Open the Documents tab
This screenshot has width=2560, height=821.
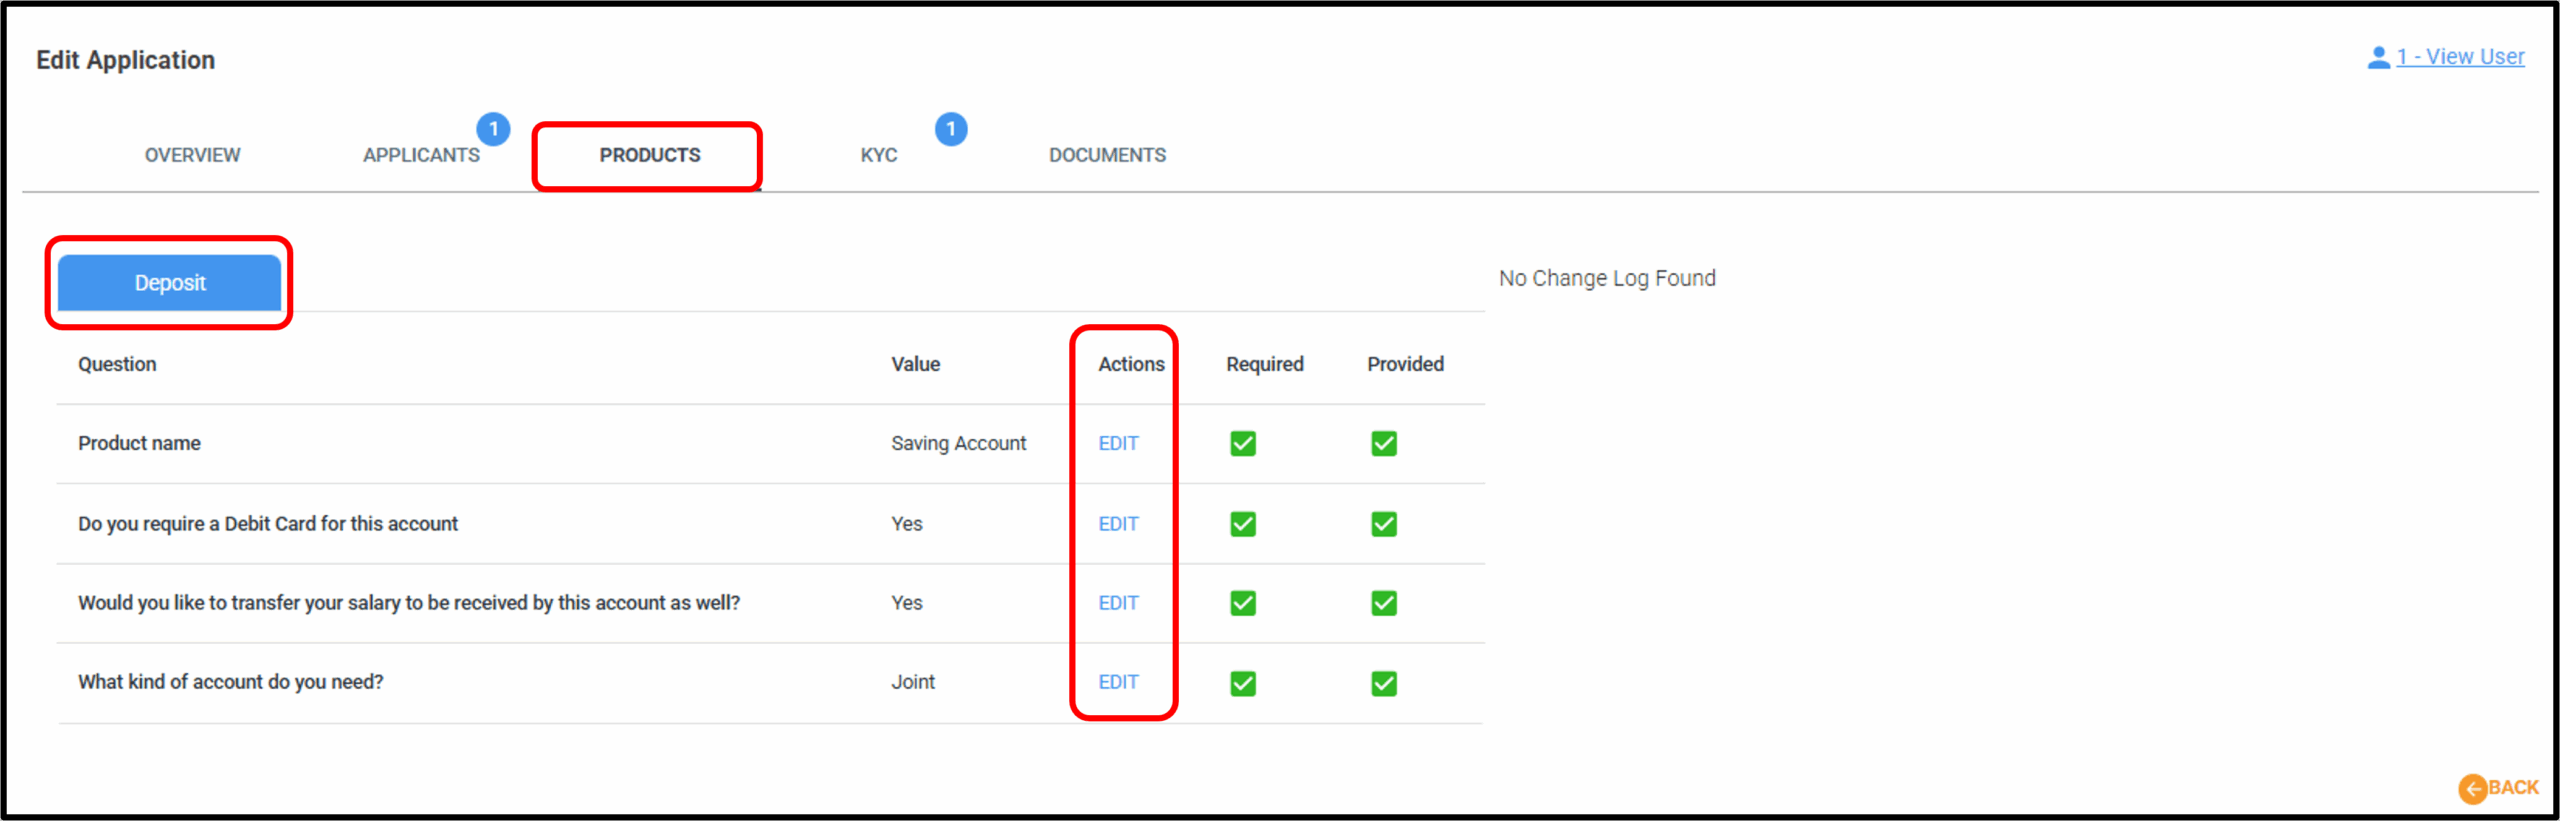pyautogui.click(x=1107, y=155)
